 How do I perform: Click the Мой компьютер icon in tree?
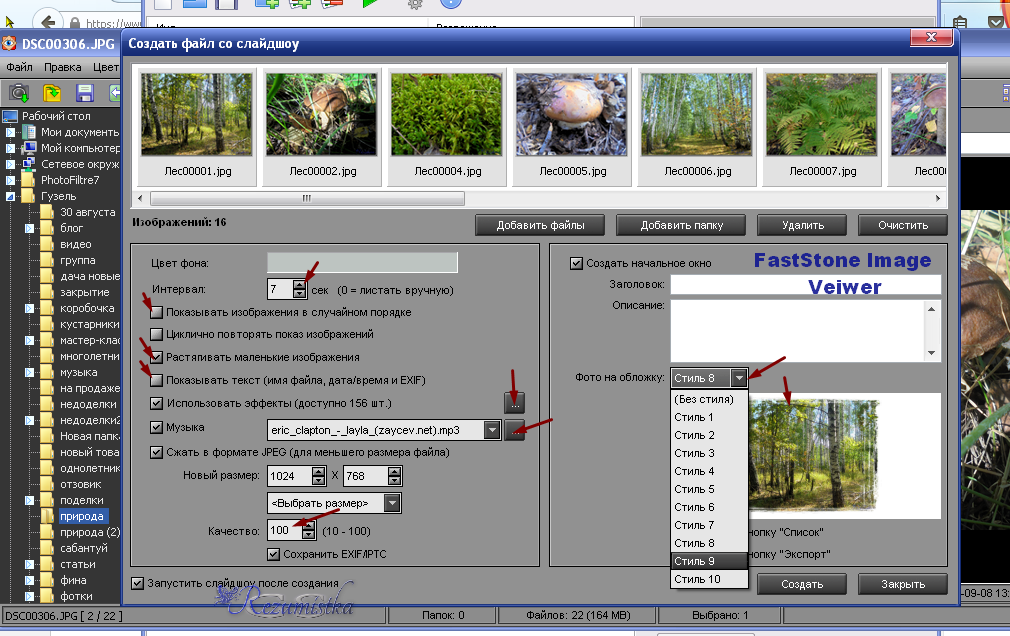(29, 148)
